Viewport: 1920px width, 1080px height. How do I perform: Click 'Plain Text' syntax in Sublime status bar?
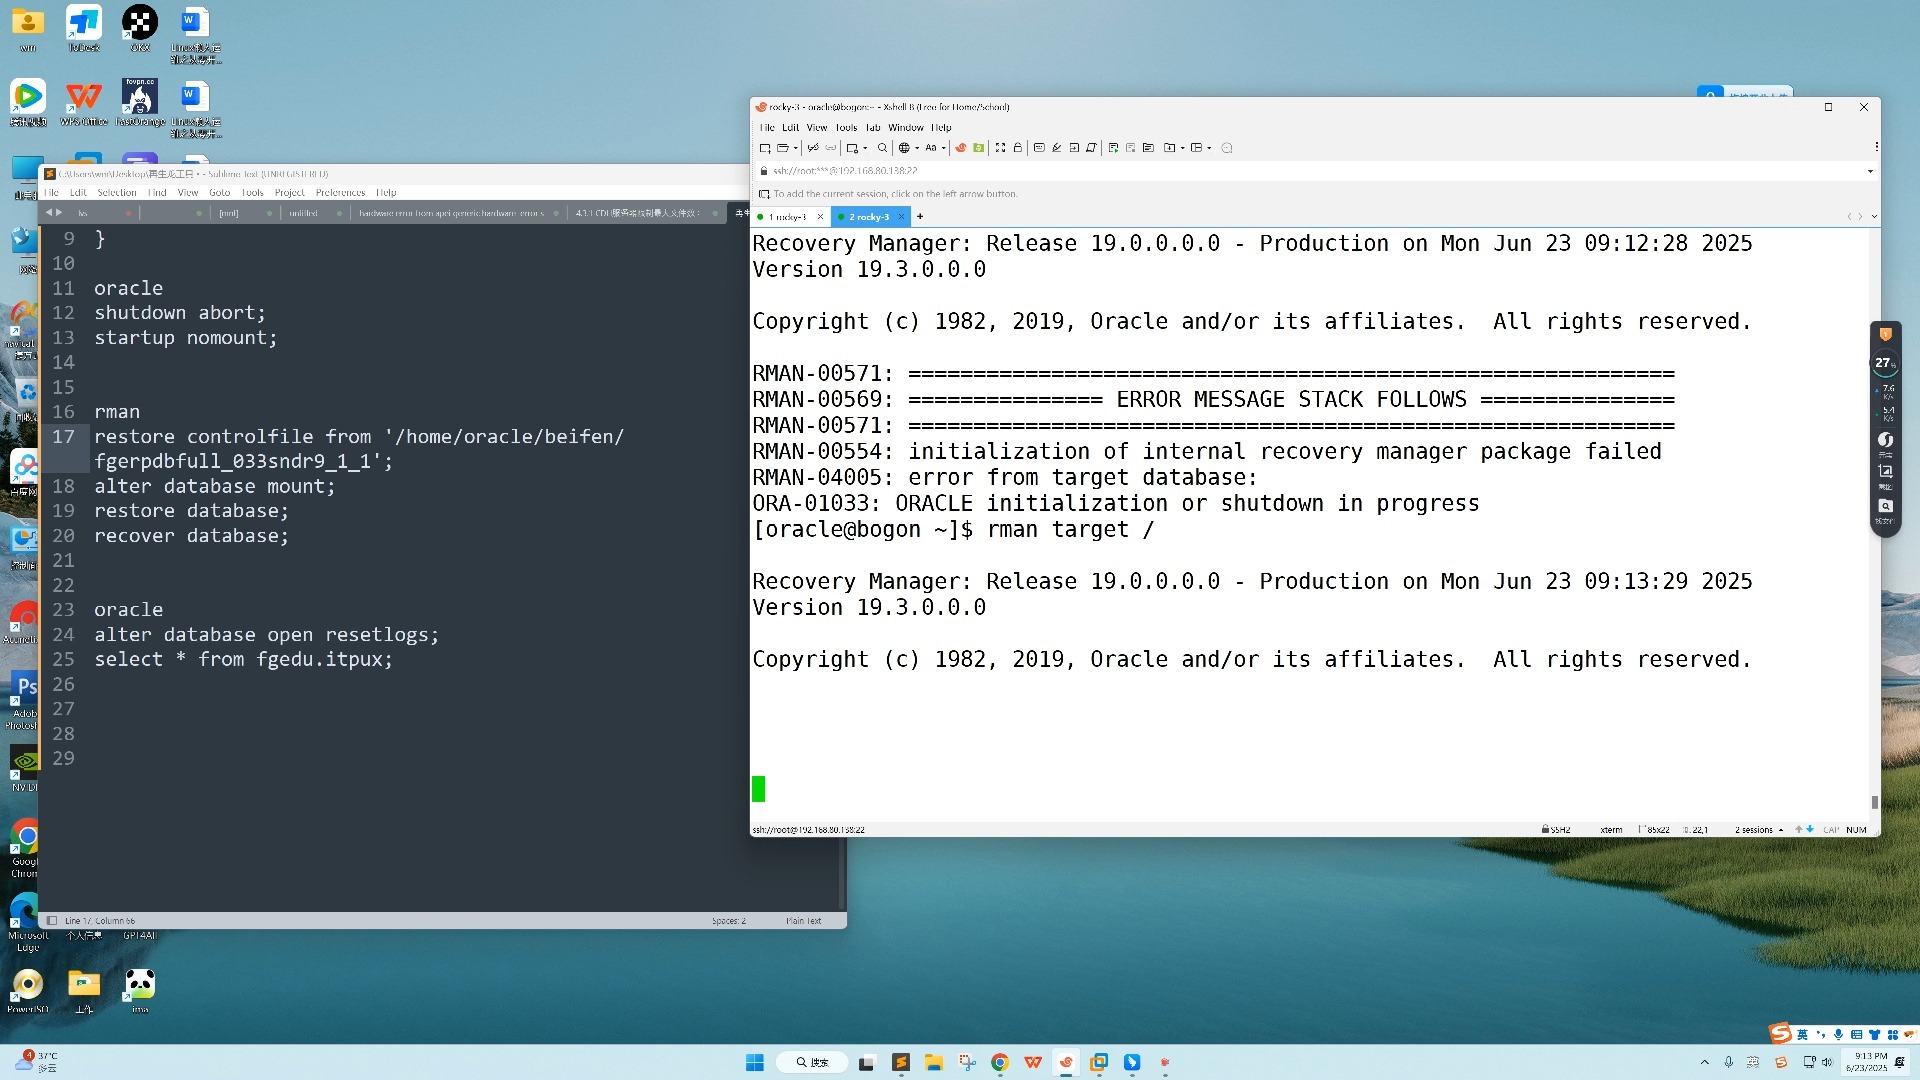tap(803, 921)
